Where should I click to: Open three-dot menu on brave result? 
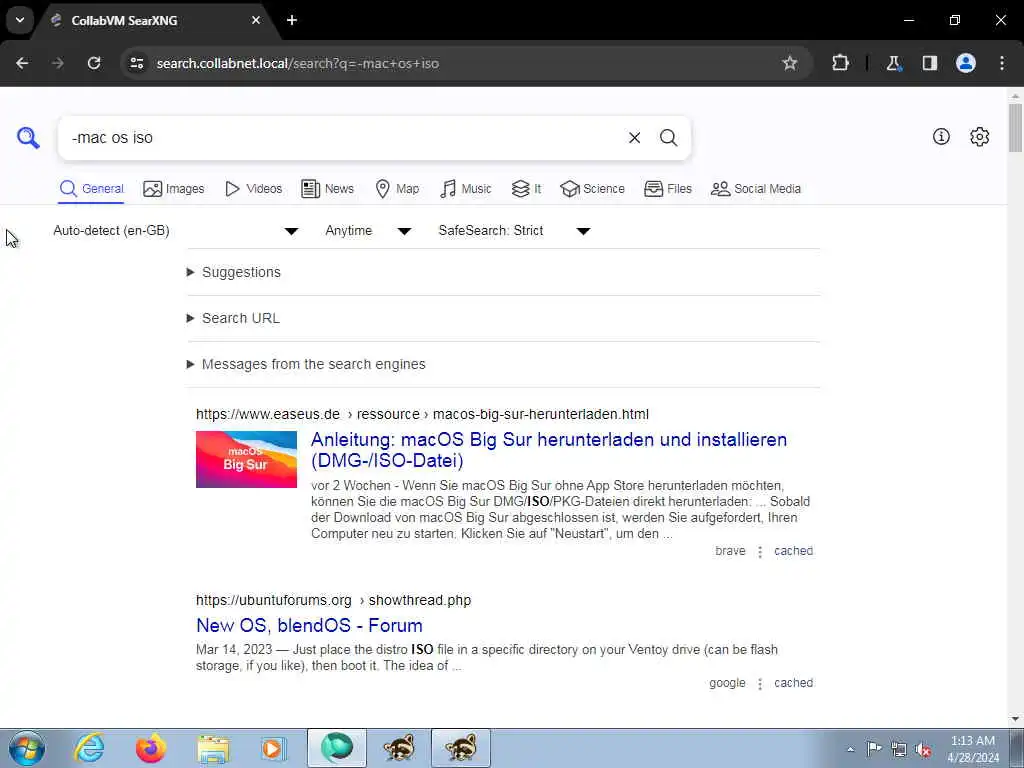760,552
